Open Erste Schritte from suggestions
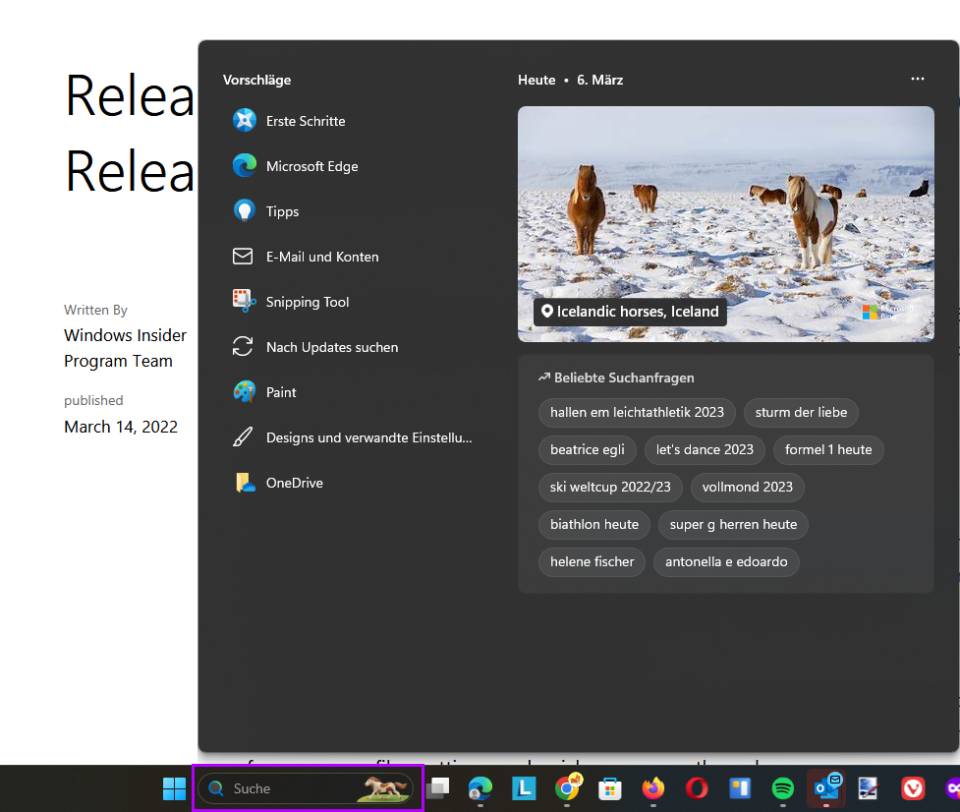Viewport: 960px width, 812px height. point(304,120)
